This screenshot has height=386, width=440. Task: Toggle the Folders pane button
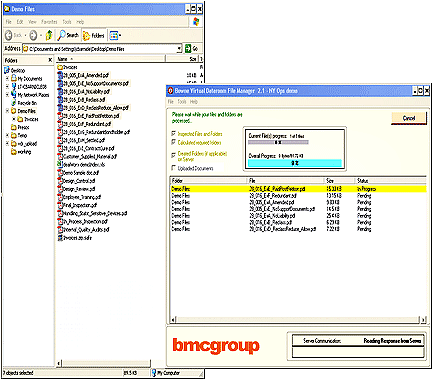(94, 35)
